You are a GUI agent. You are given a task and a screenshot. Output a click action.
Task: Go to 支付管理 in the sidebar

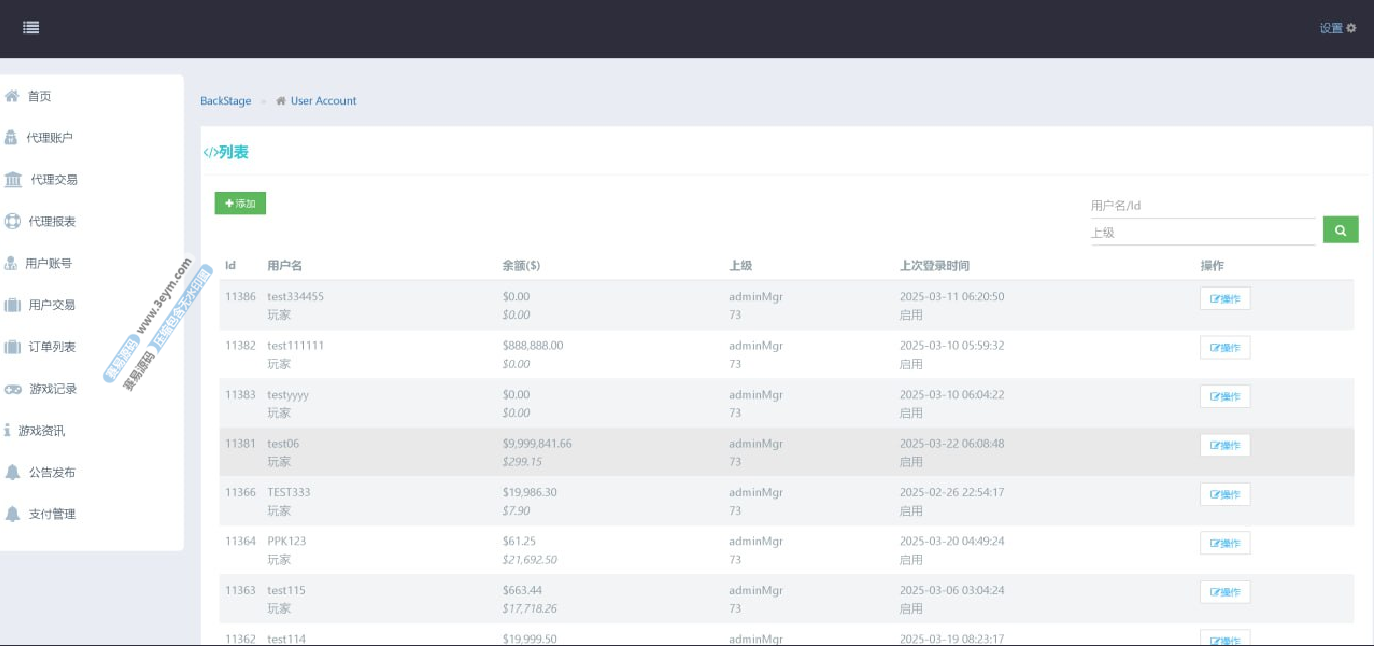[x=52, y=514]
